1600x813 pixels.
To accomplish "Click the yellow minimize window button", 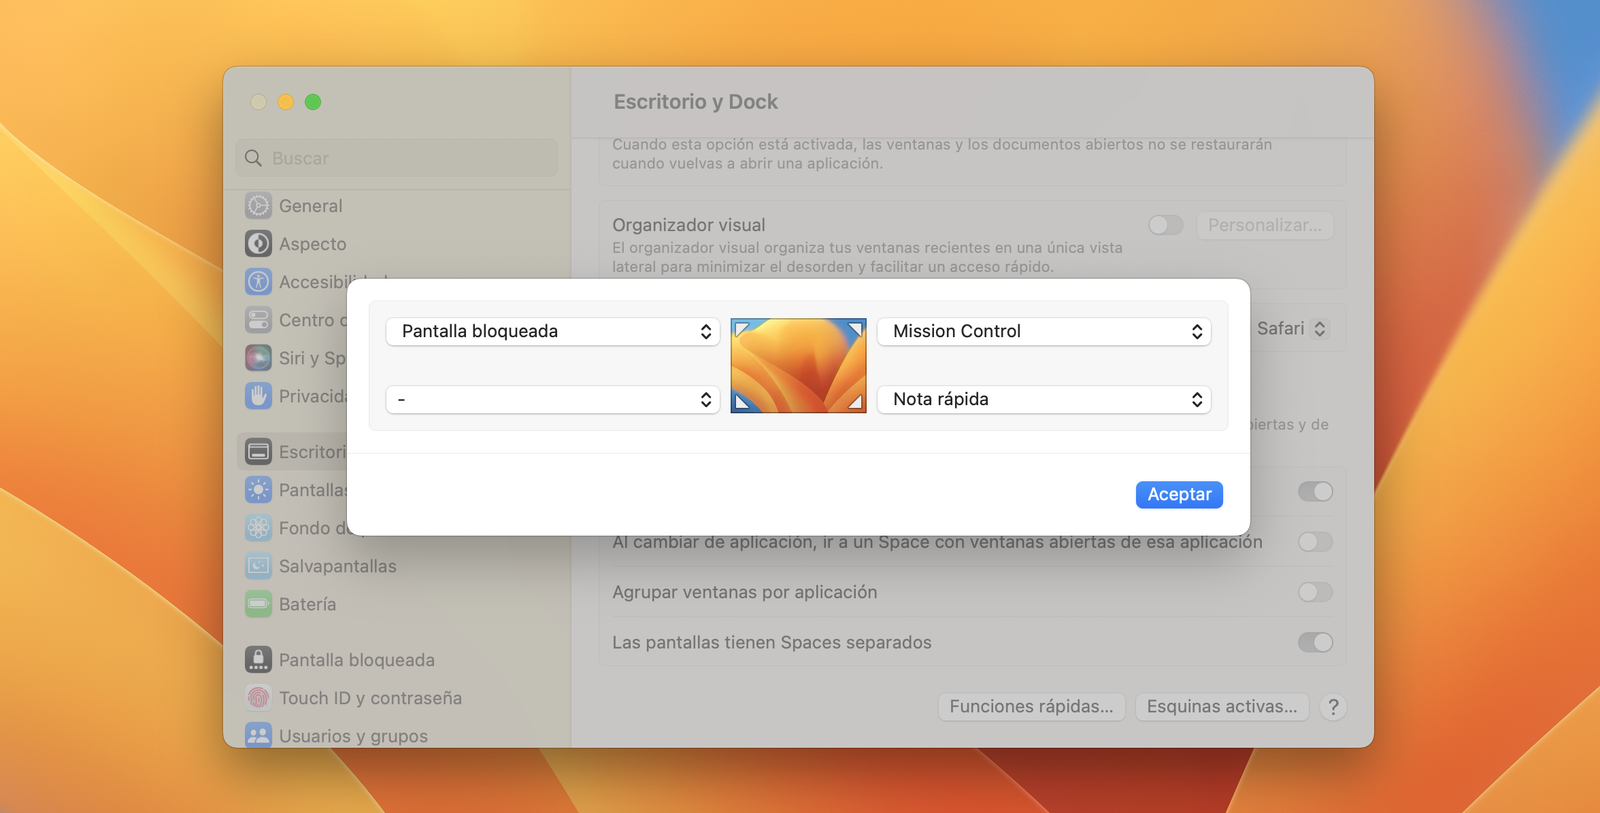I will click(x=286, y=102).
